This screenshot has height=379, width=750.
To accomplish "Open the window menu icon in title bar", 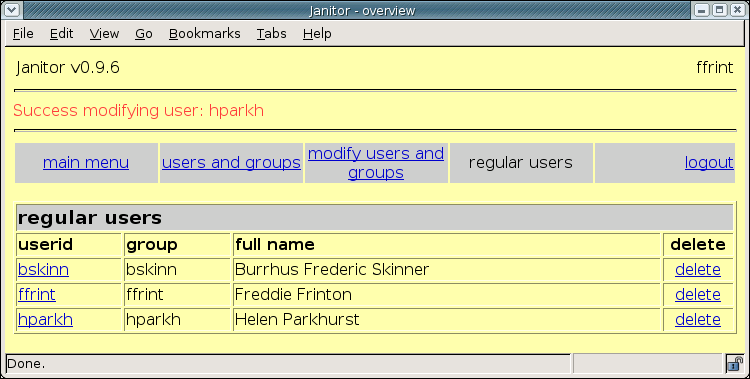I will coord(12,10).
